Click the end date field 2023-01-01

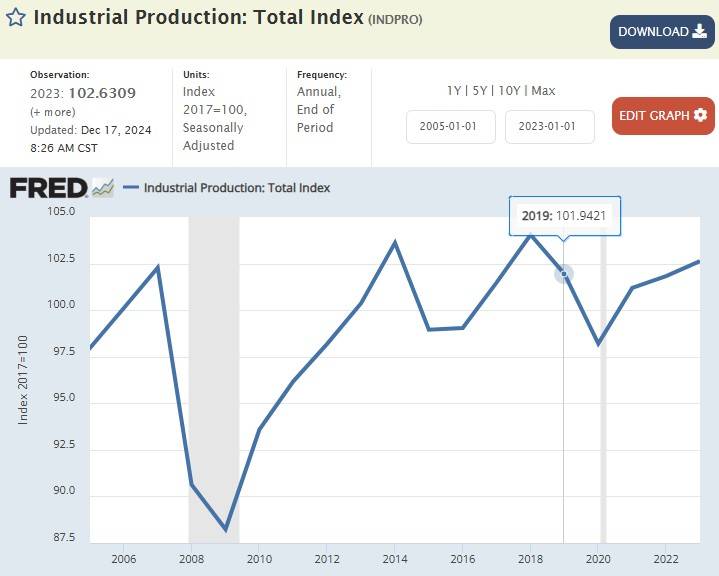(x=549, y=127)
